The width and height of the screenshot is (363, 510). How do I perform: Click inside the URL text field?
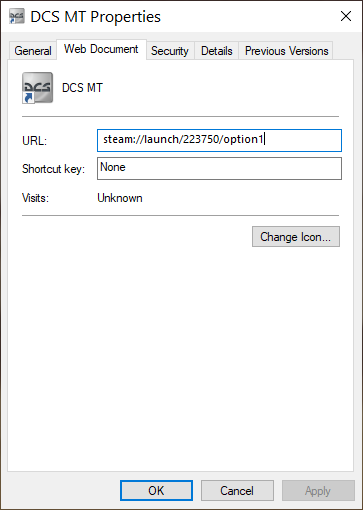point(219,140)
